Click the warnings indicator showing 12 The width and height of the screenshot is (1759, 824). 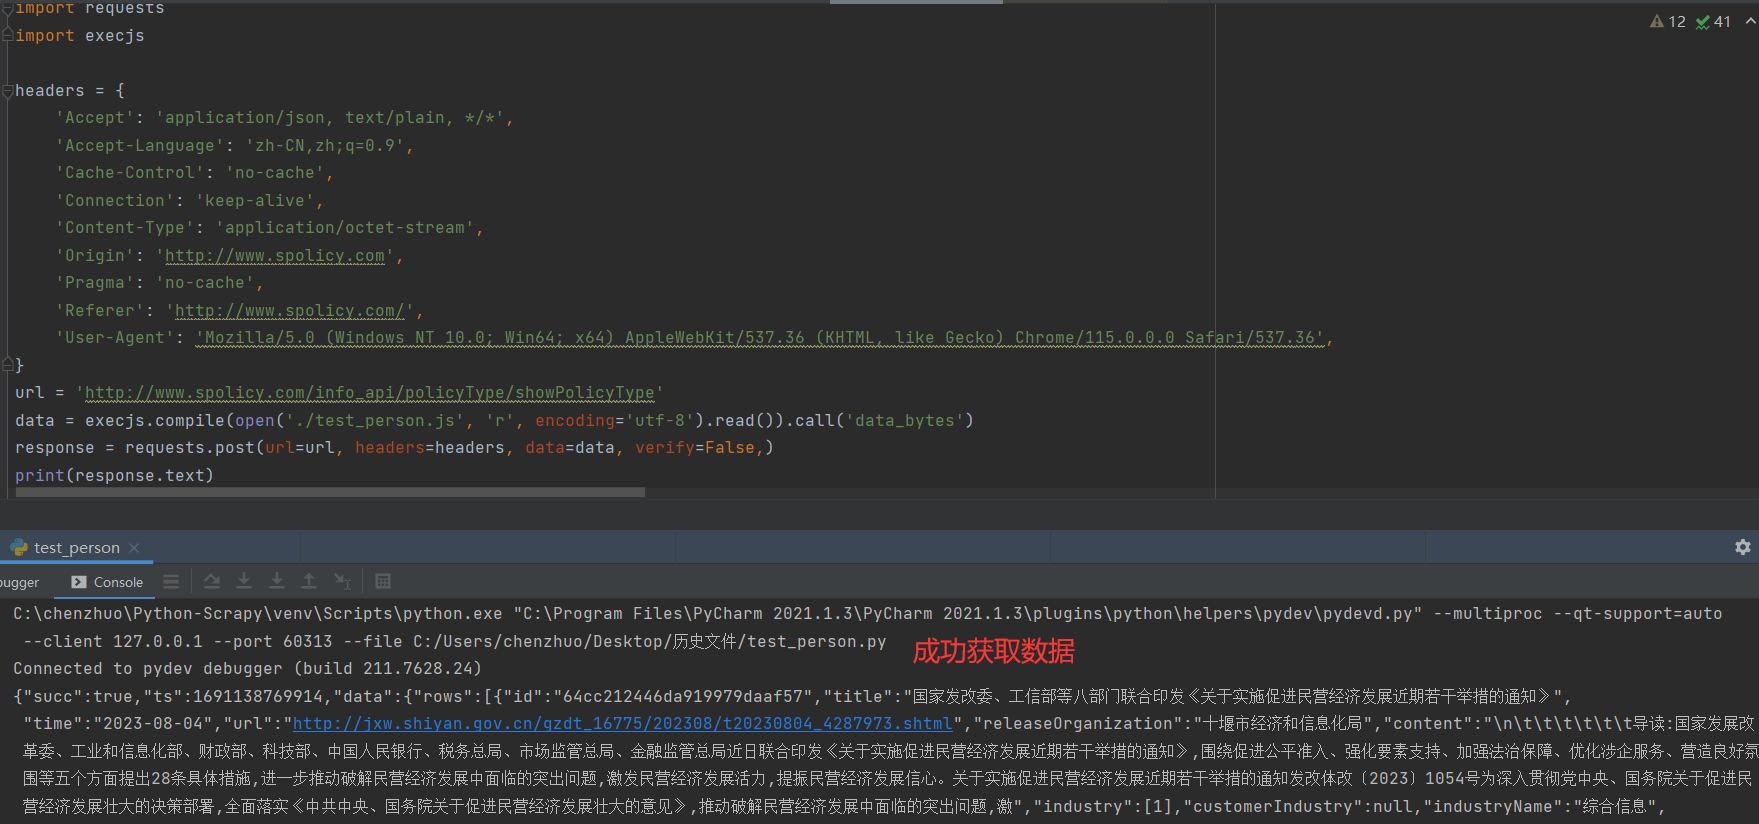1668,21
